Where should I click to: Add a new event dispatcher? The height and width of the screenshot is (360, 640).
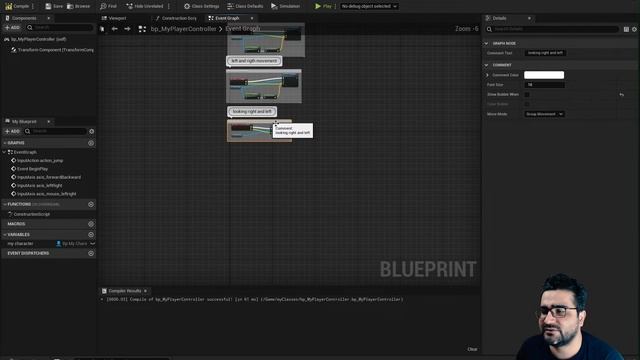[91, 253]
